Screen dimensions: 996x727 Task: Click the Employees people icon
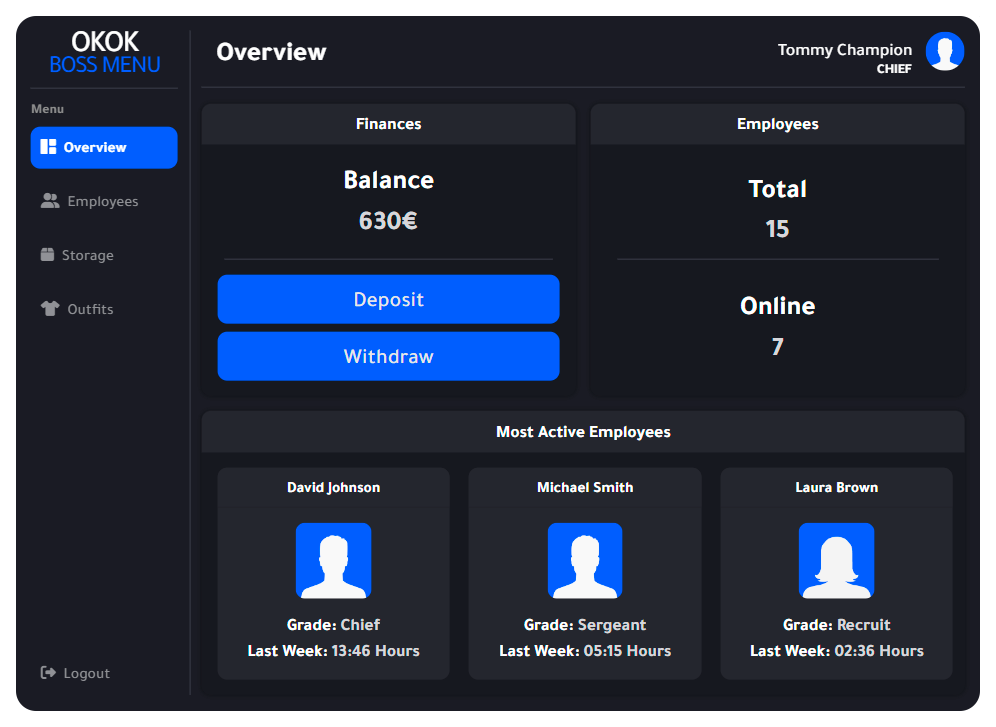coord(48,200)
